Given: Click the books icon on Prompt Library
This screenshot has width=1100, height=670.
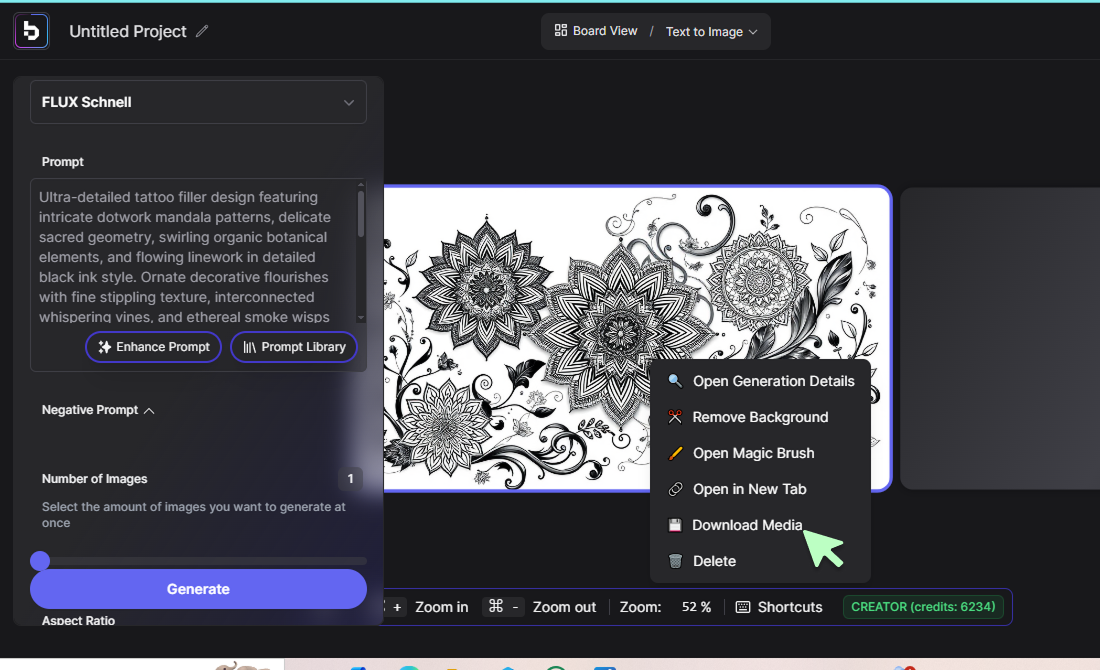Looking at the screenshot, I should (249, 347).
